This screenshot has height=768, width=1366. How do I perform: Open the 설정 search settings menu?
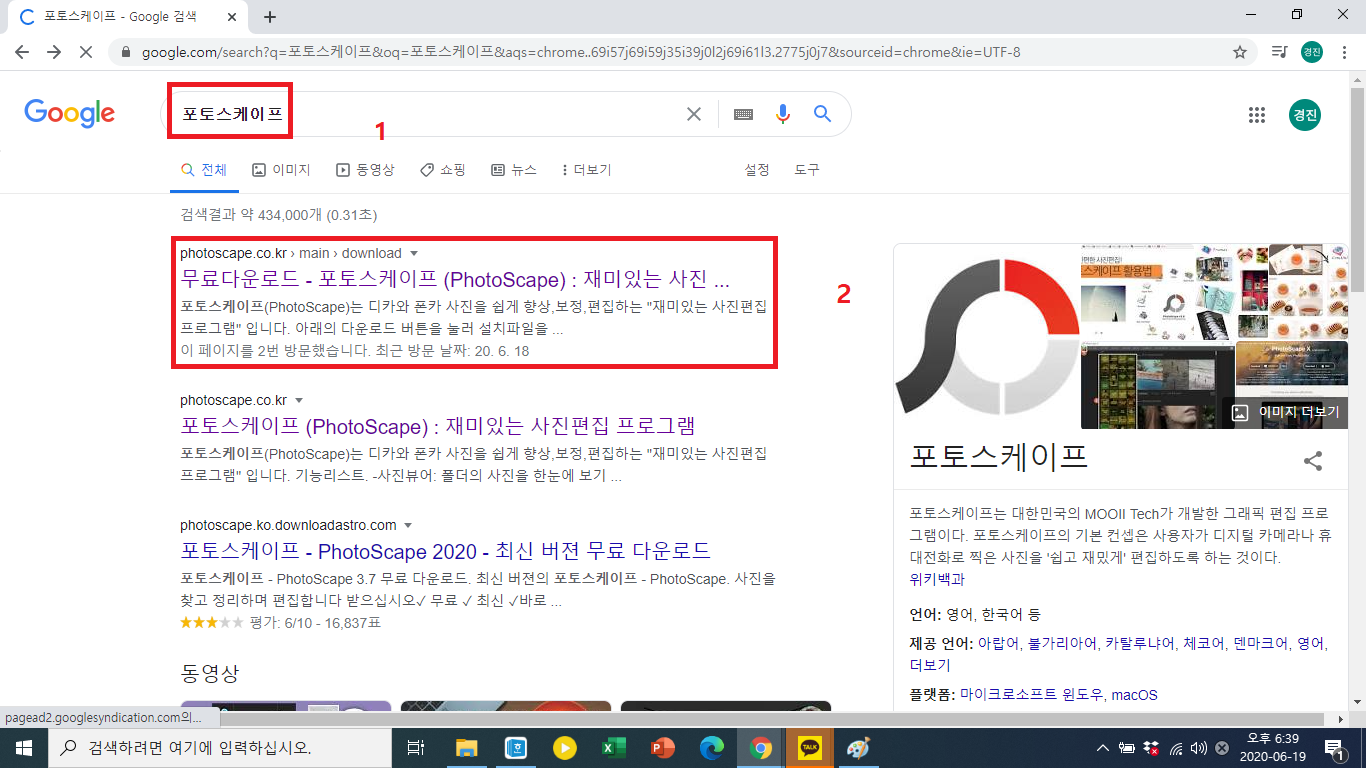tap(757, 170)
